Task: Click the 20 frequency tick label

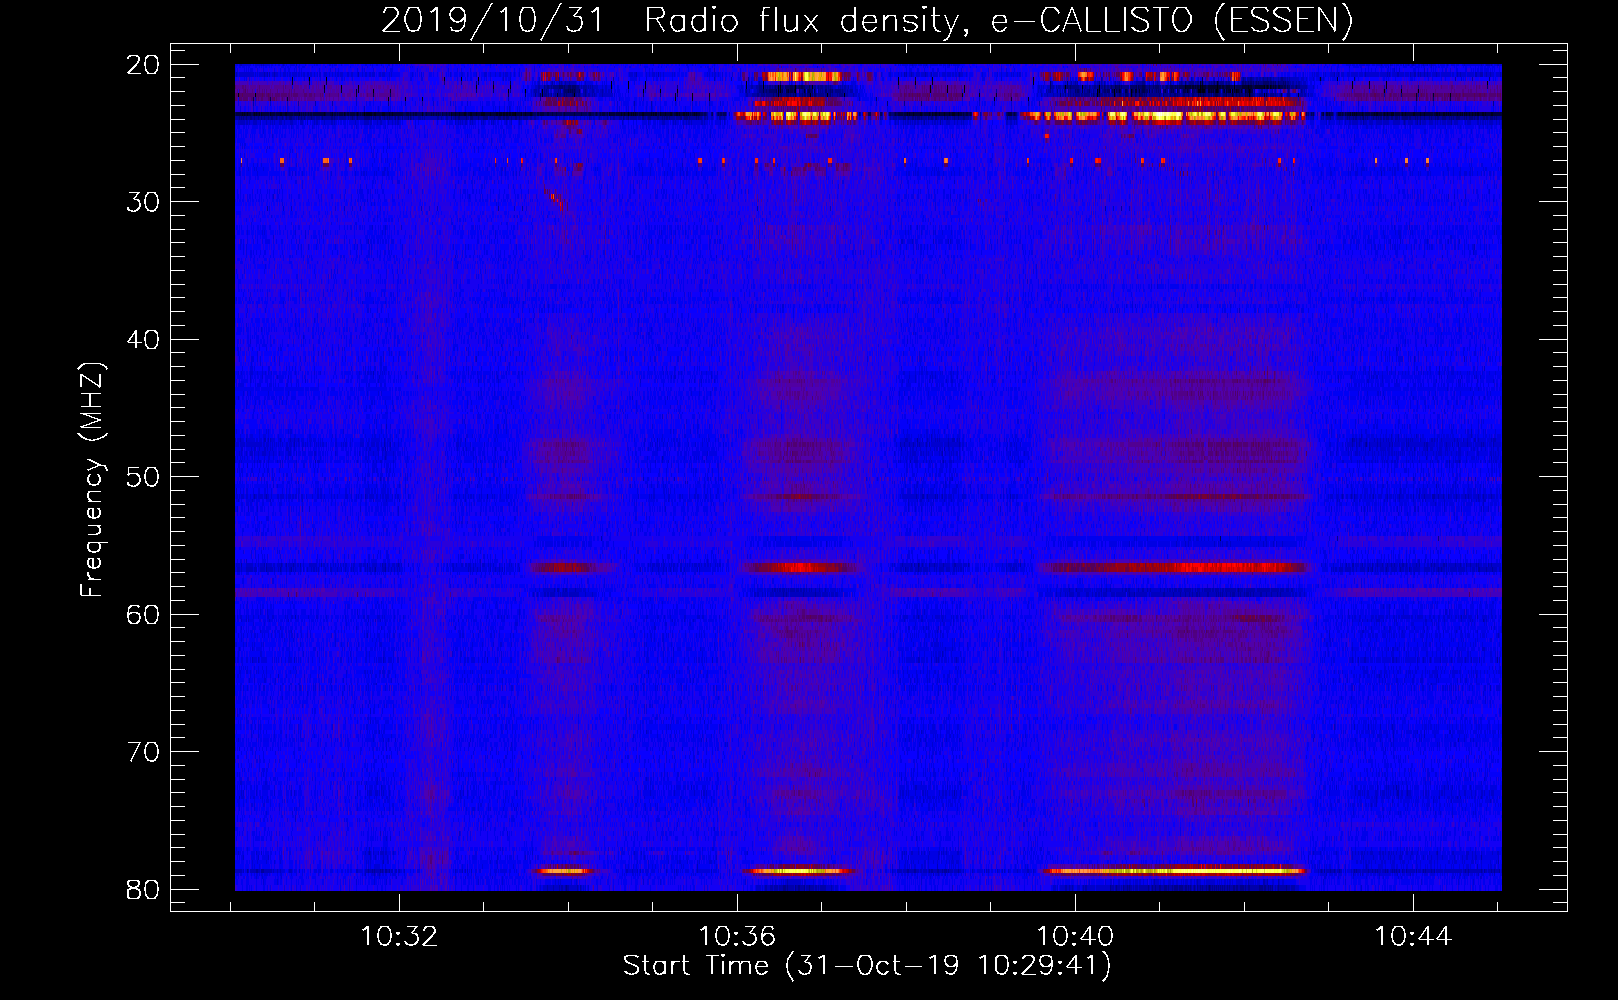Action: click(143, 65)
